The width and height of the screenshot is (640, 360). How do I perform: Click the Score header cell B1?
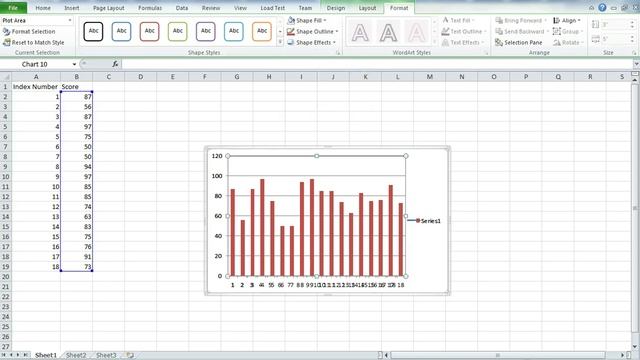coord(76,87)
